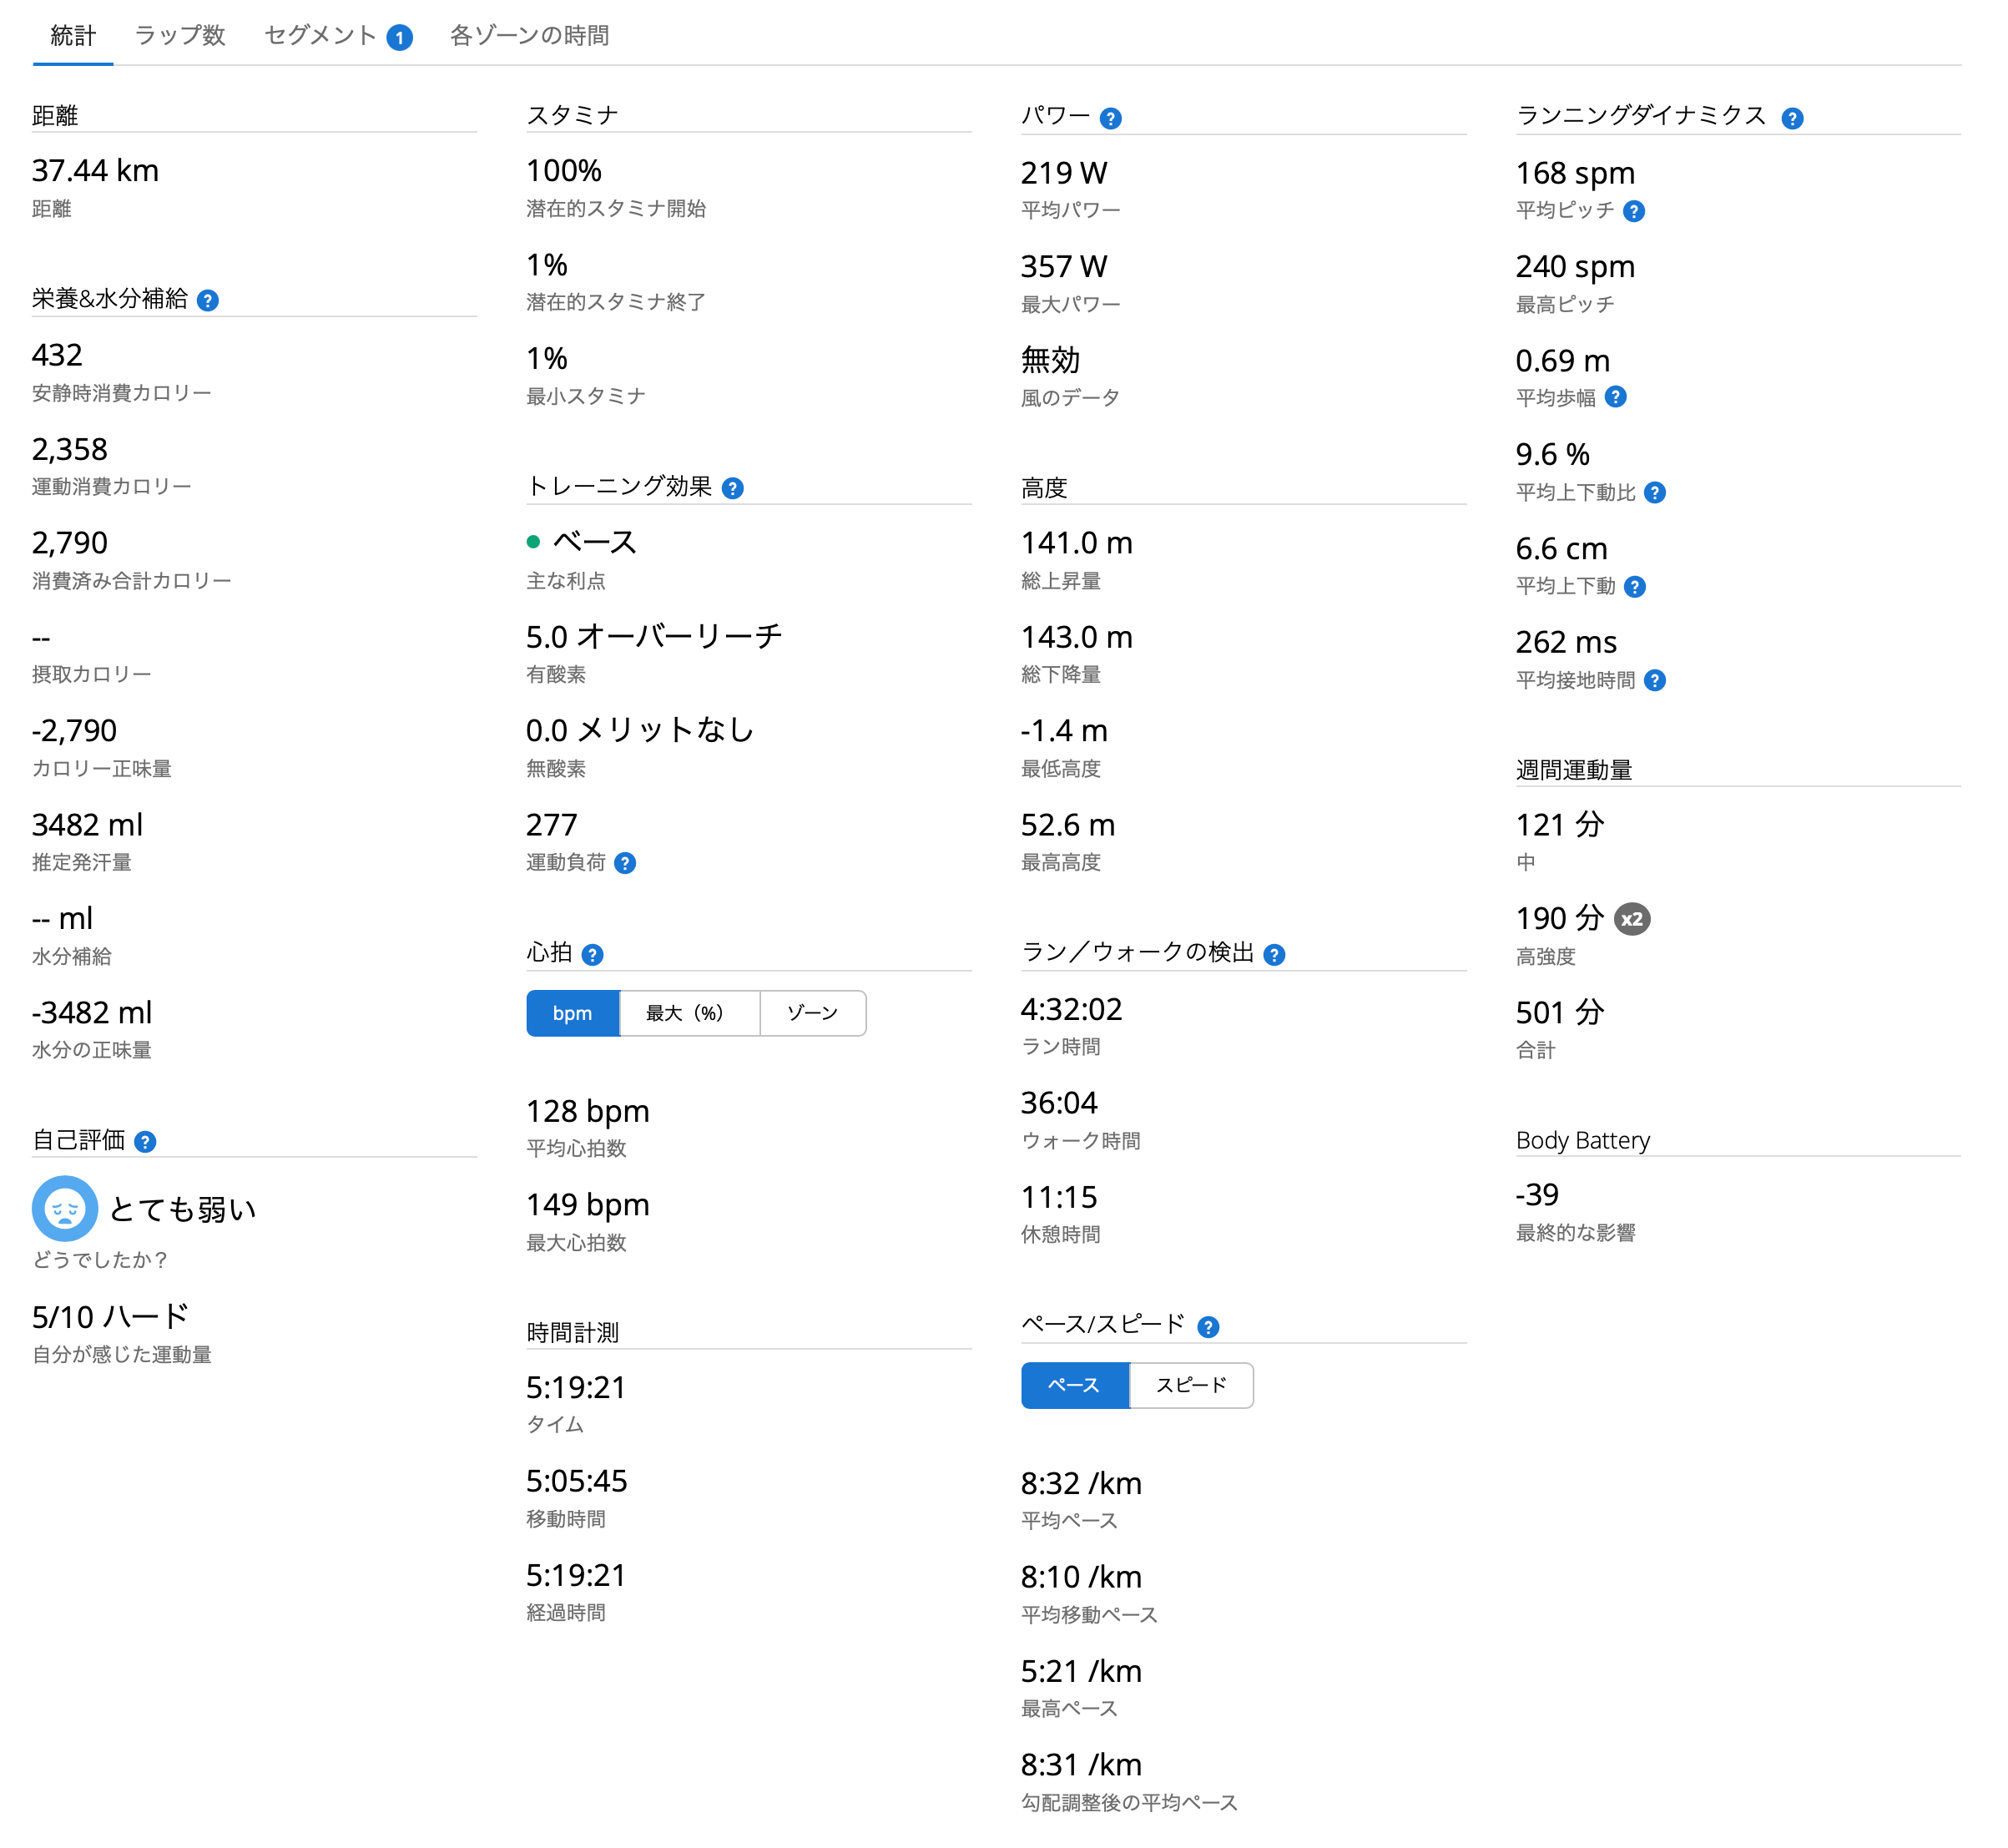Open the 運動負荷 help icon
Image resolution: width=2008 pixels, height=1848 pixels.
tap(627, 863)
